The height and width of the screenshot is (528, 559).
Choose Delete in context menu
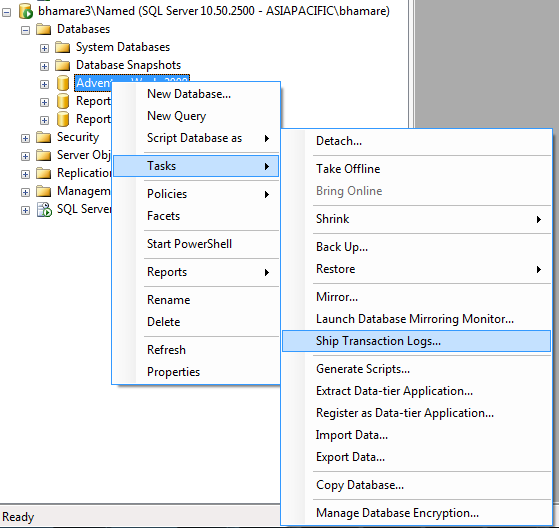[x=196, y=322]
